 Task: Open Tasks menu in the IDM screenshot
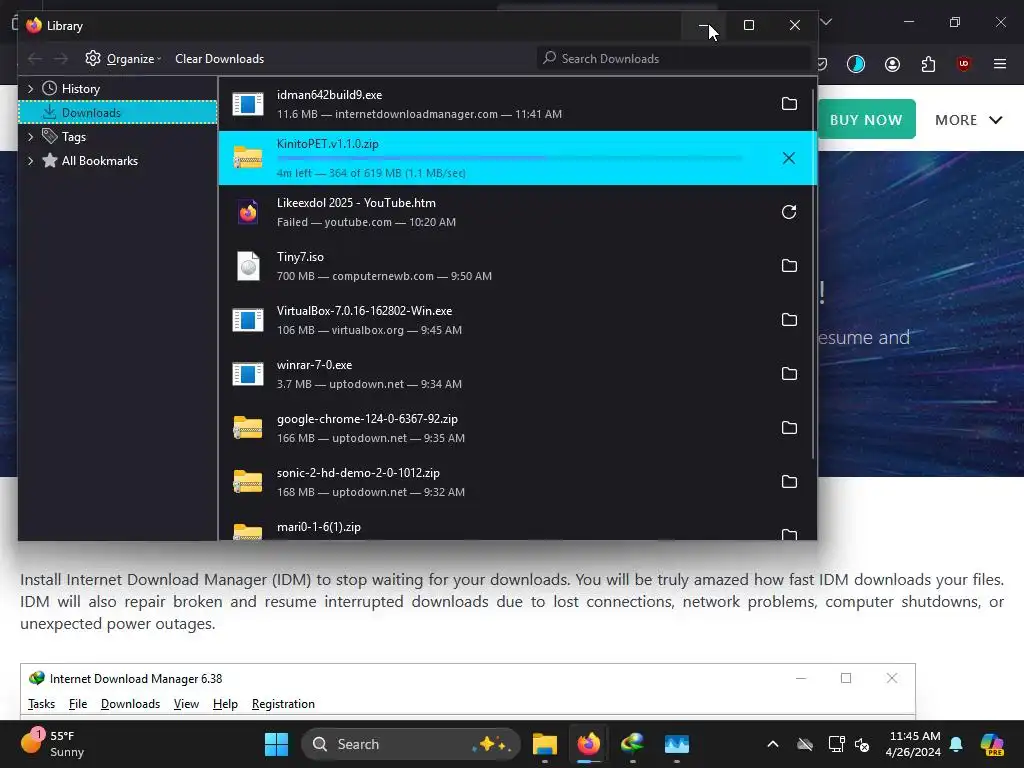tap(41, 704)
